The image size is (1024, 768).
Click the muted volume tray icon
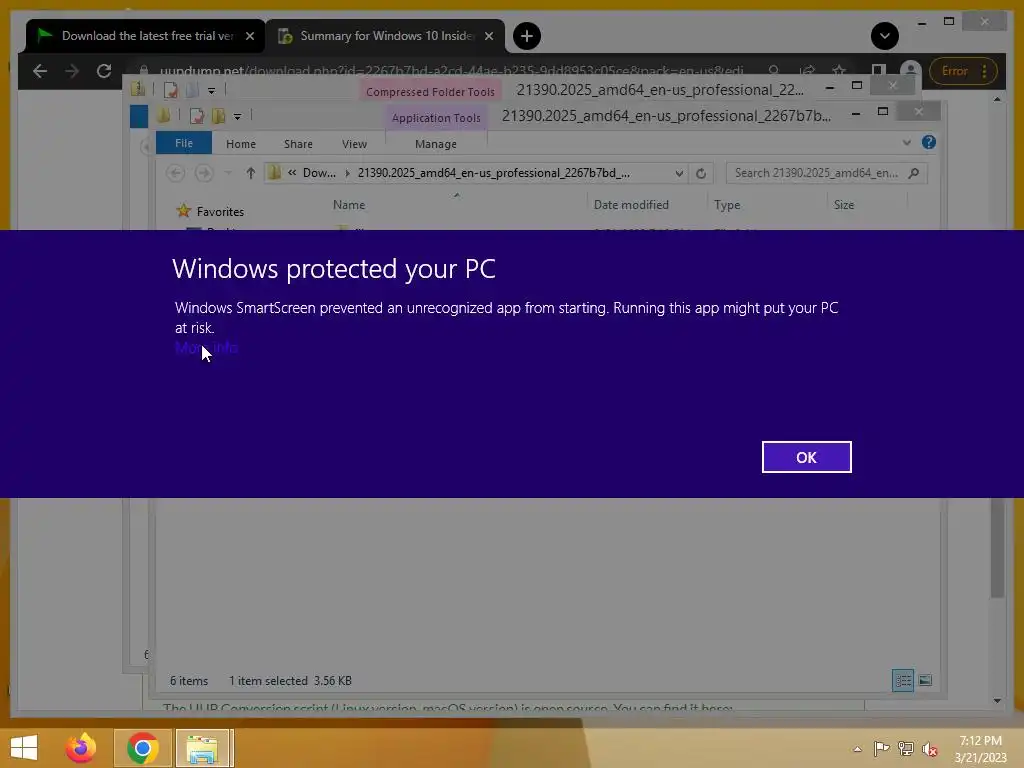coord(930,748)
